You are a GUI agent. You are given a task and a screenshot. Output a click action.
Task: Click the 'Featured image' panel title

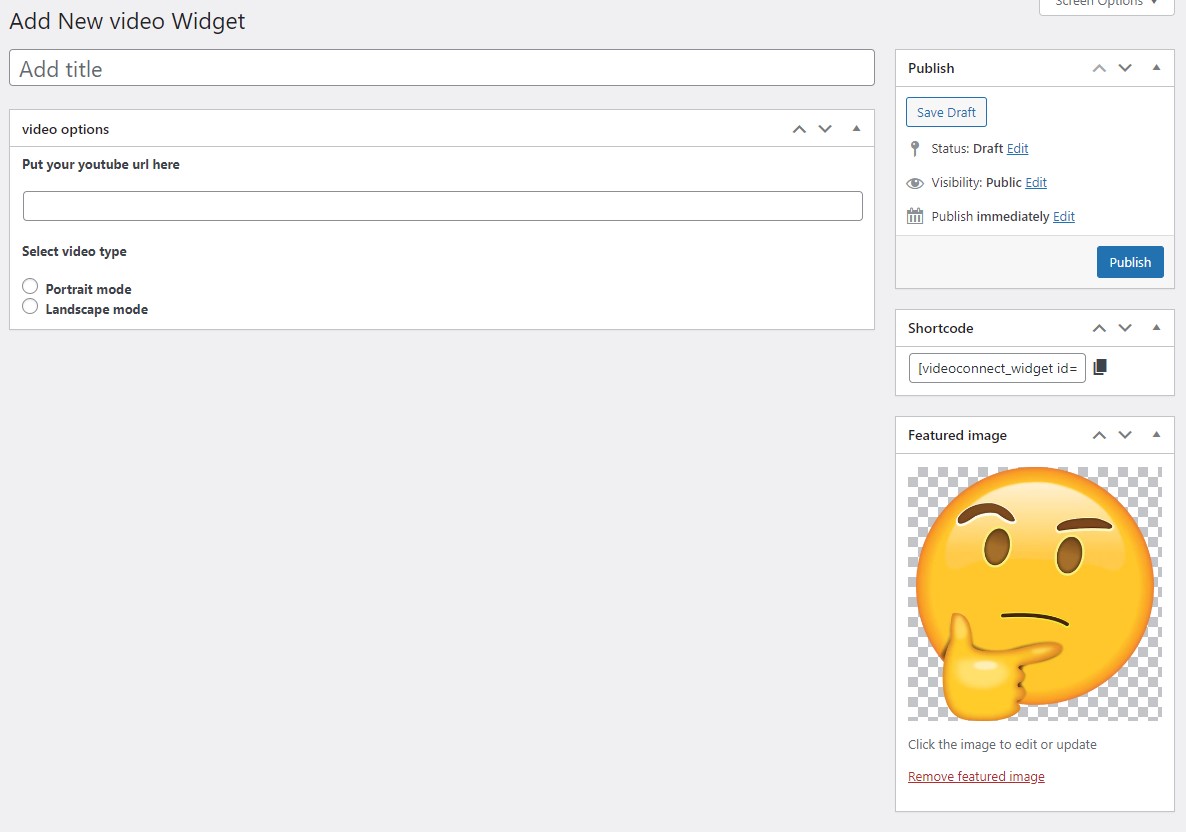(x=957, y=435)
